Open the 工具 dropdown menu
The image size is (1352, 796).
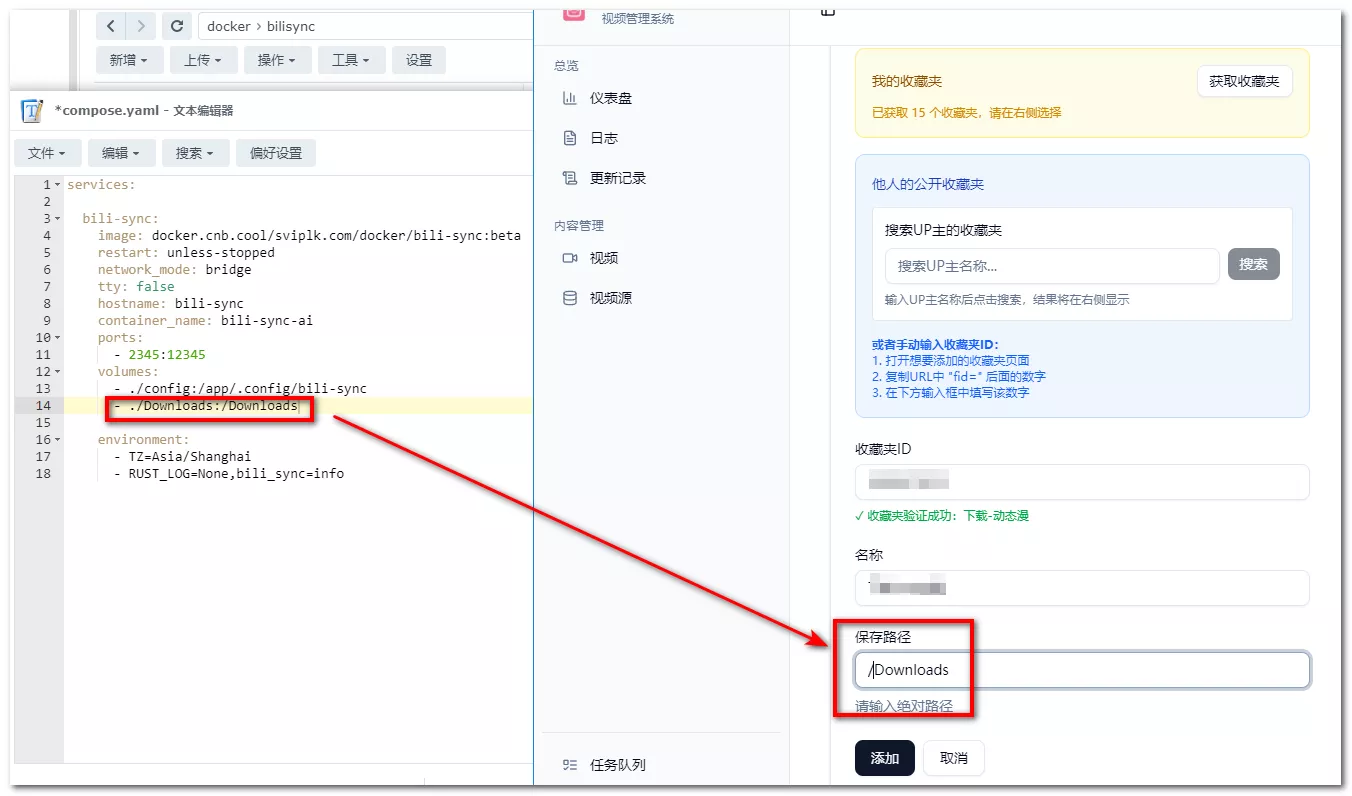tap(350, 60)
